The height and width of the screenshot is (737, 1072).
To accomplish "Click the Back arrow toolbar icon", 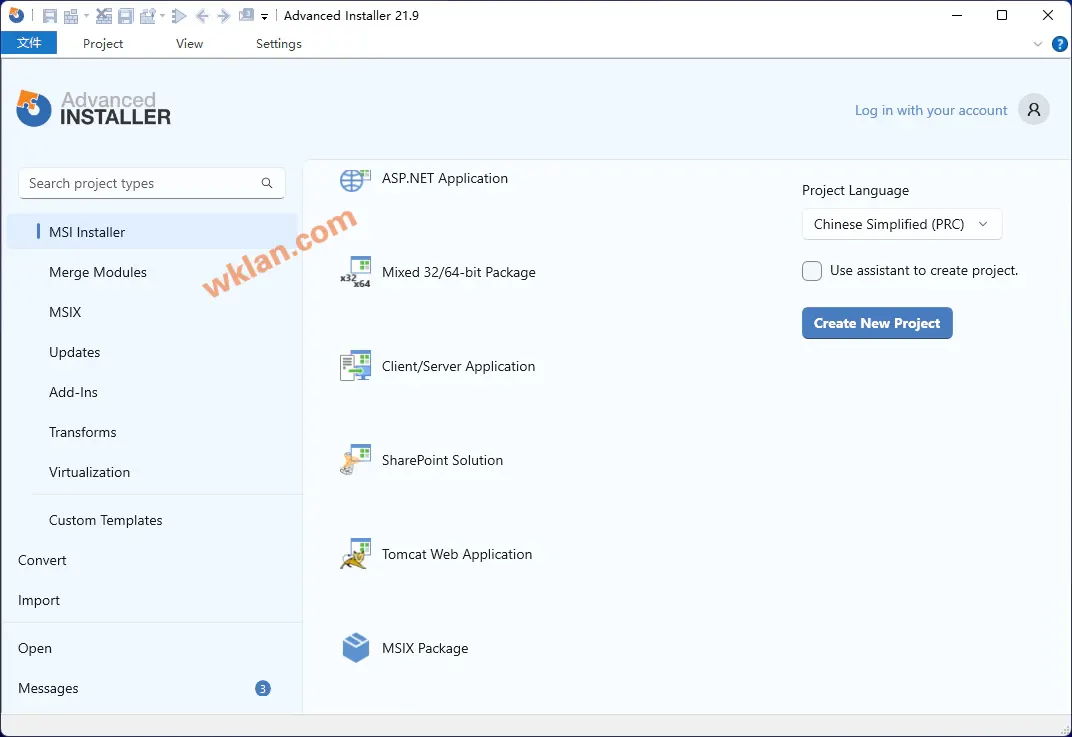I will [202, 16].
